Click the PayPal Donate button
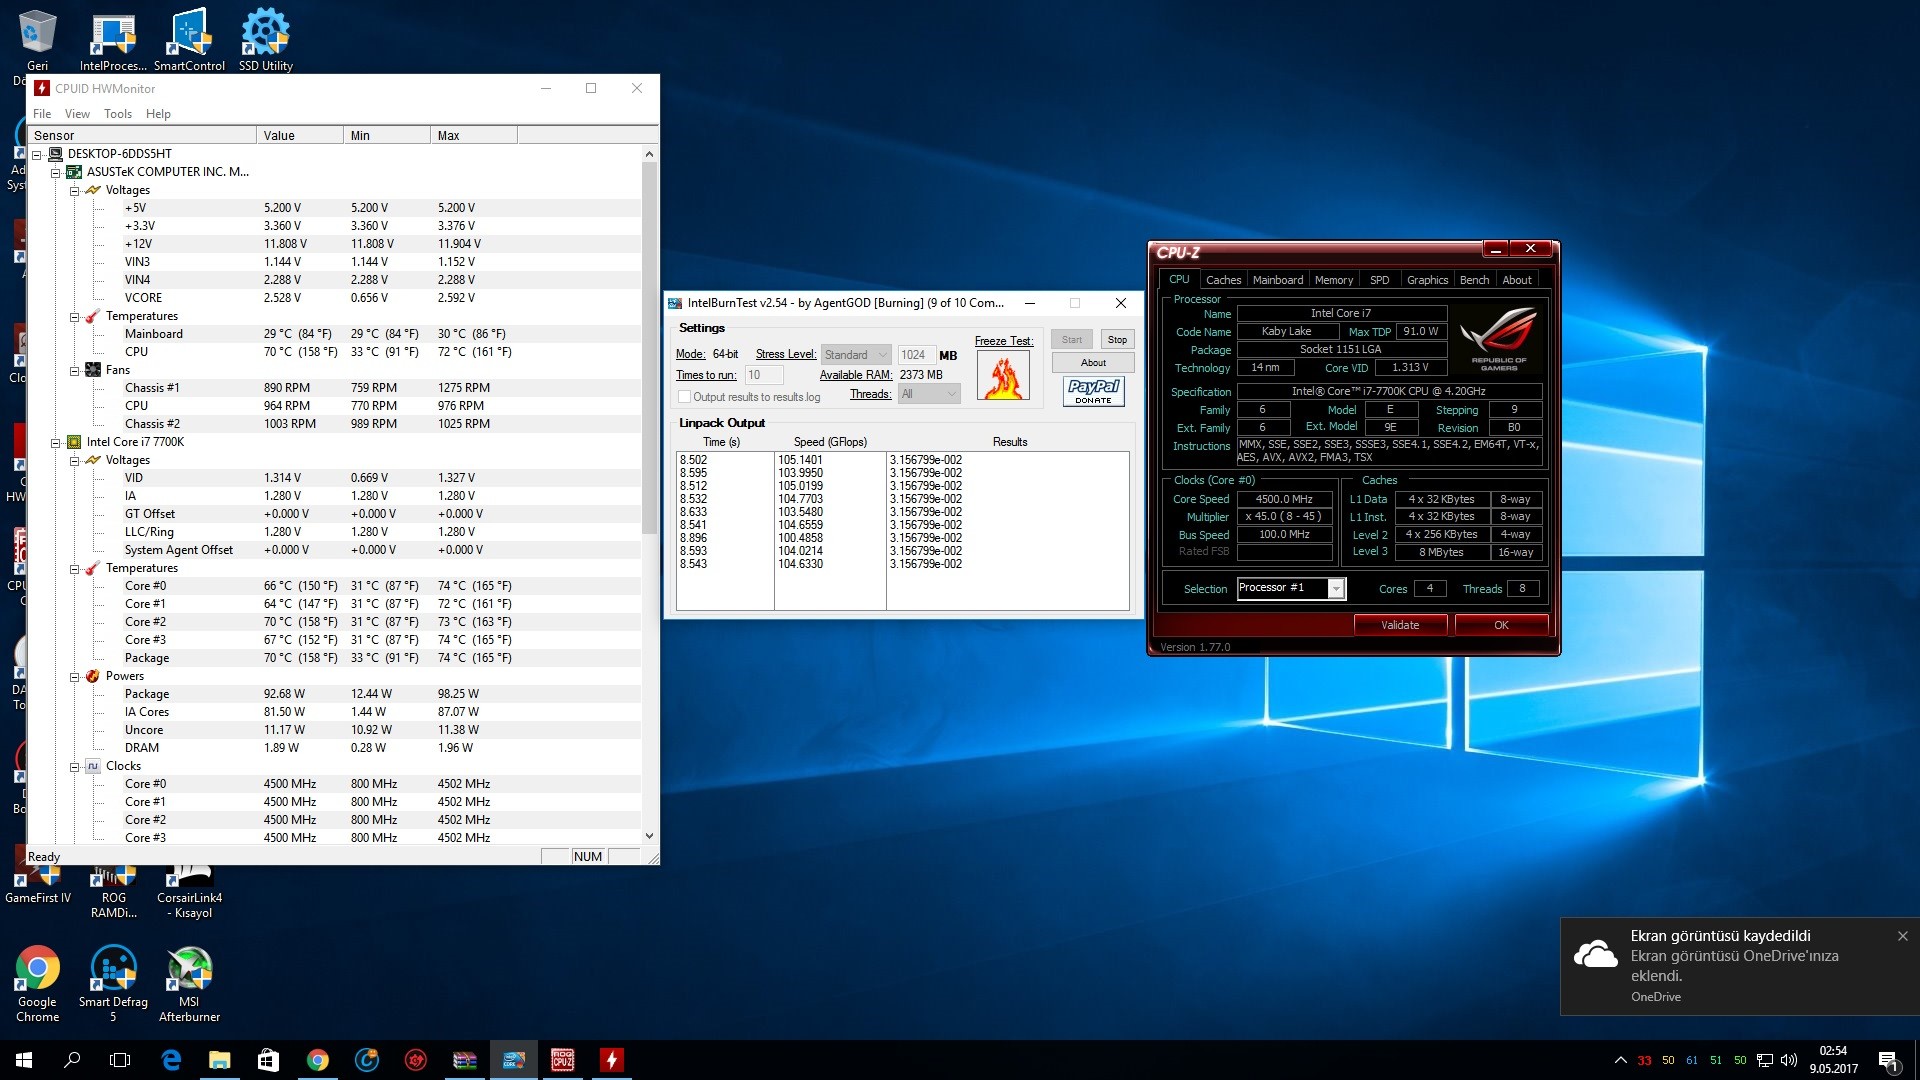 (1093, 391)
